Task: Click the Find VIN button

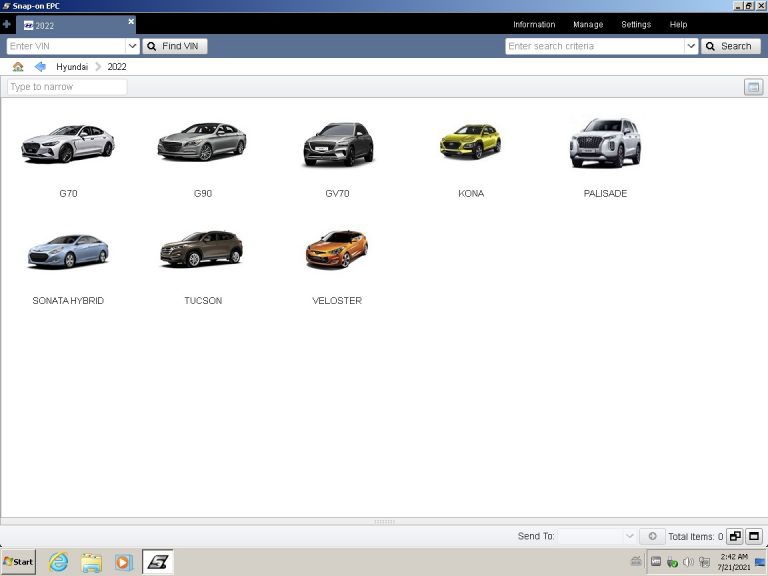Action: click(x=175, y=46)
